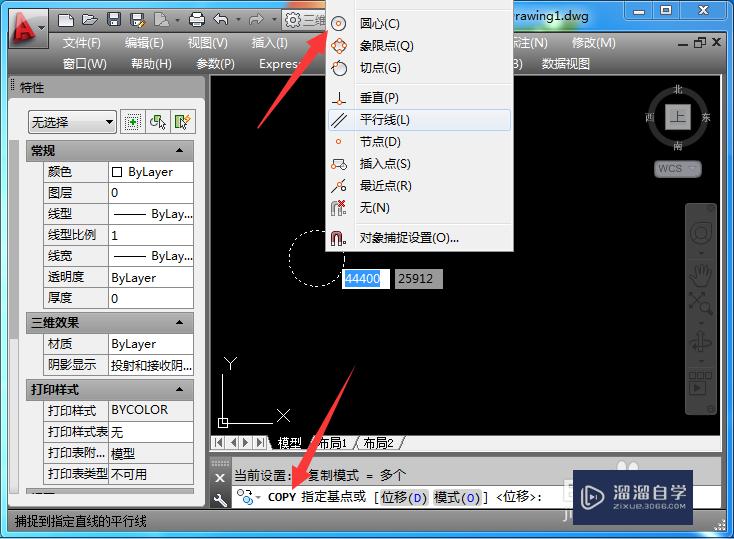Open the 编辑(E) menu

(x=144, y=43)
